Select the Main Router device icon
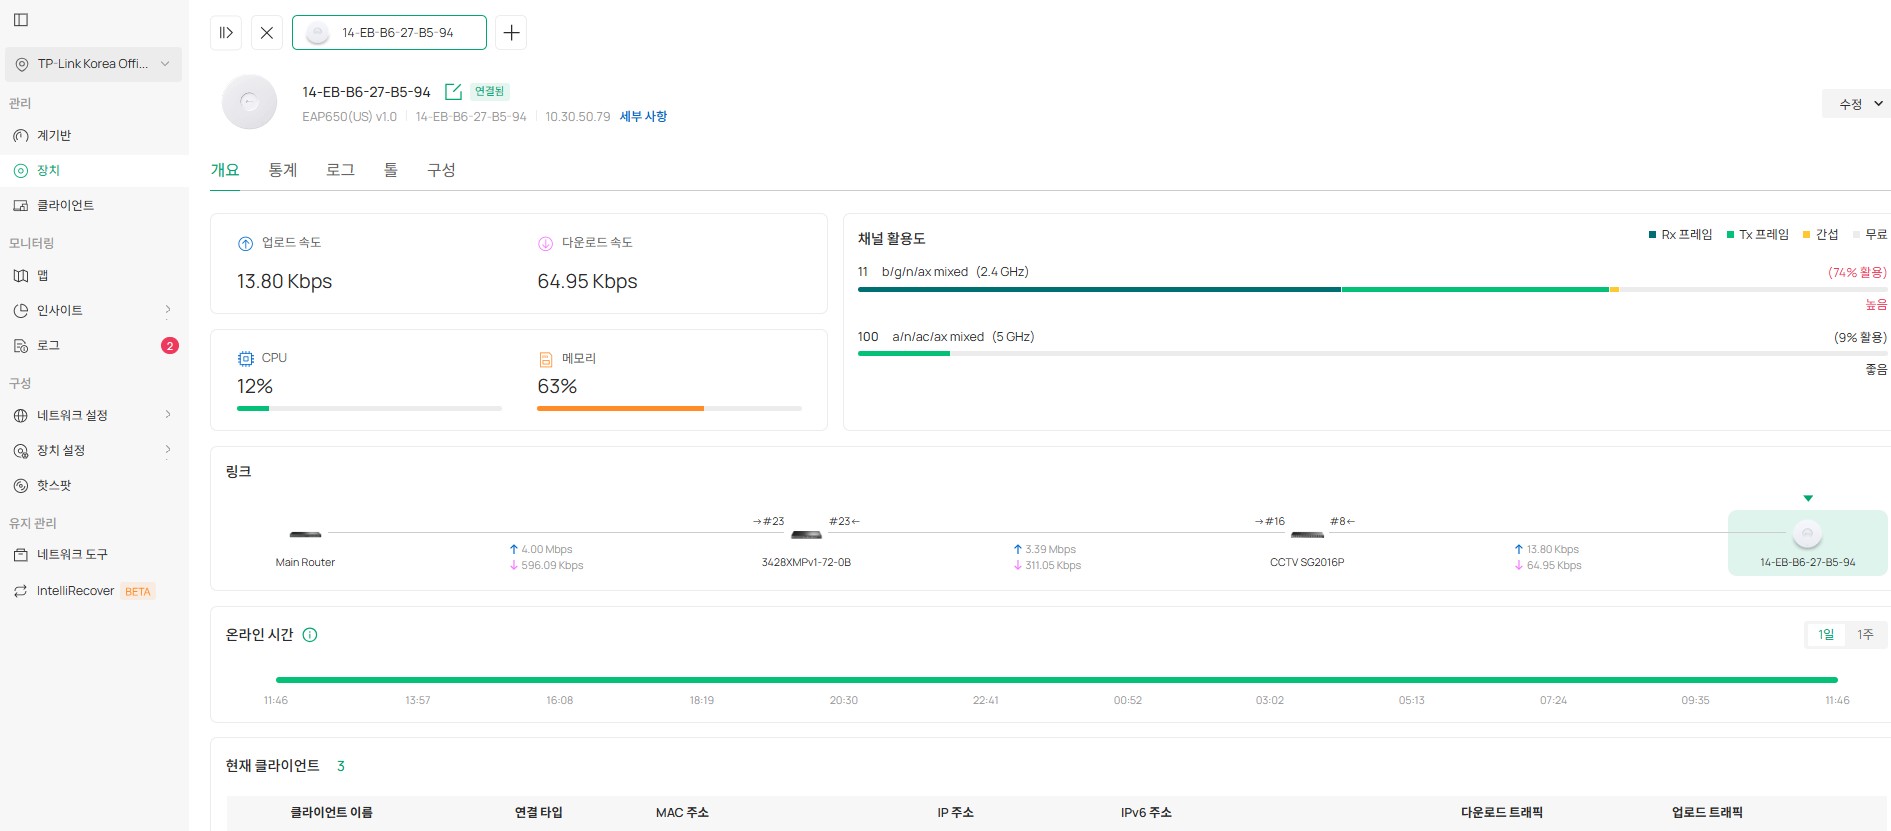The height and width of the screenshot is (831, 1891). click(x=305, y=535)
